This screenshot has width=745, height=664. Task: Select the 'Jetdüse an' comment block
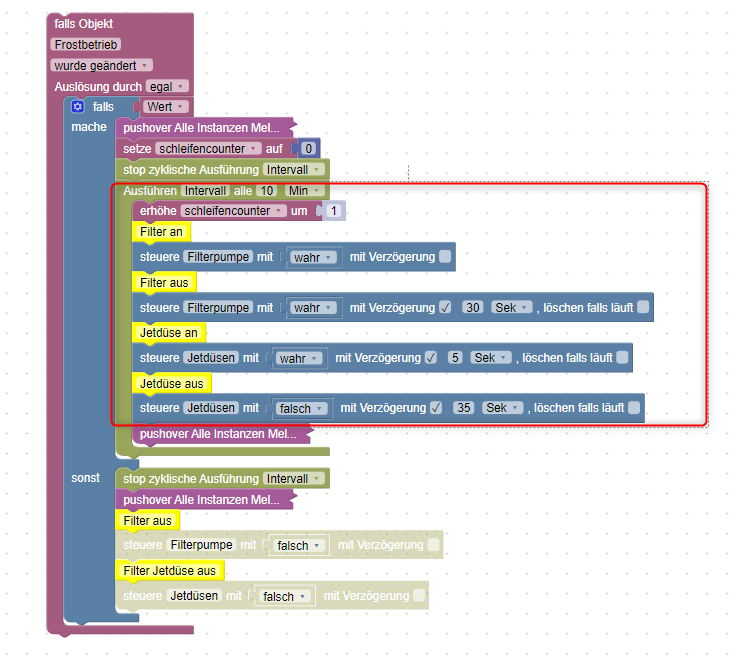169,333
